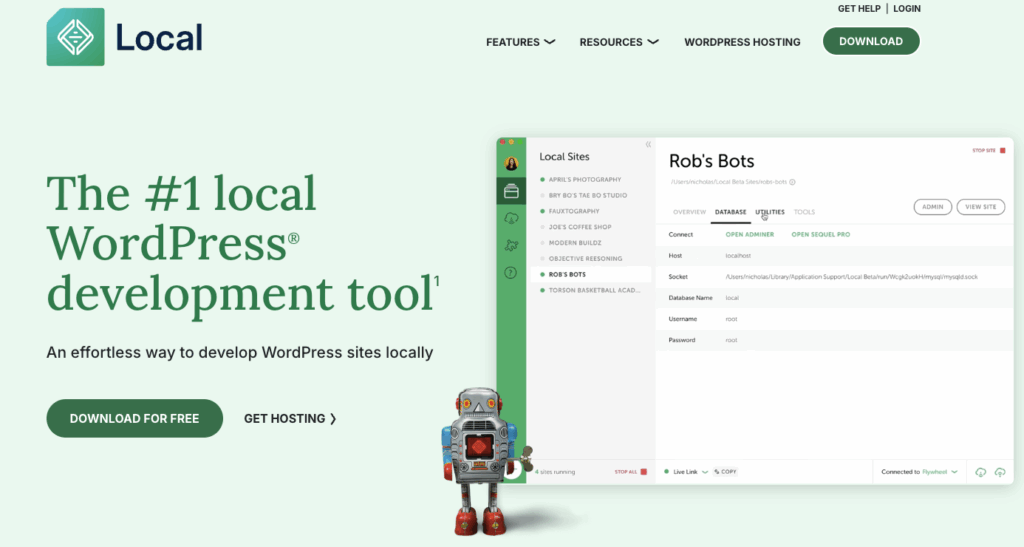Switch to the Database tab
1024x547 pixels.
click(730, 212)
